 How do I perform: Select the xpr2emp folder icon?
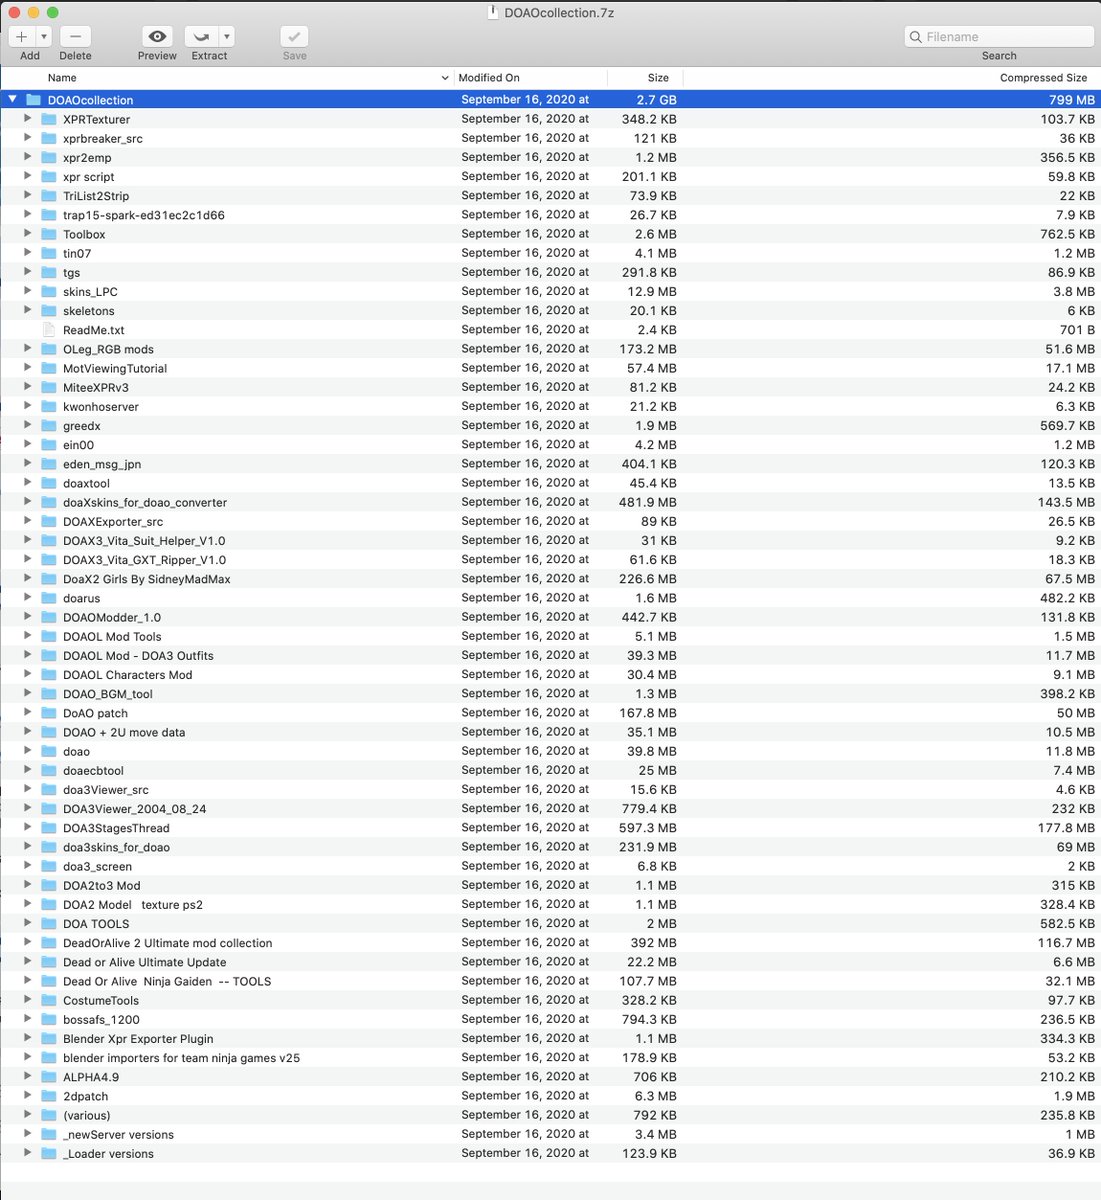49,157
